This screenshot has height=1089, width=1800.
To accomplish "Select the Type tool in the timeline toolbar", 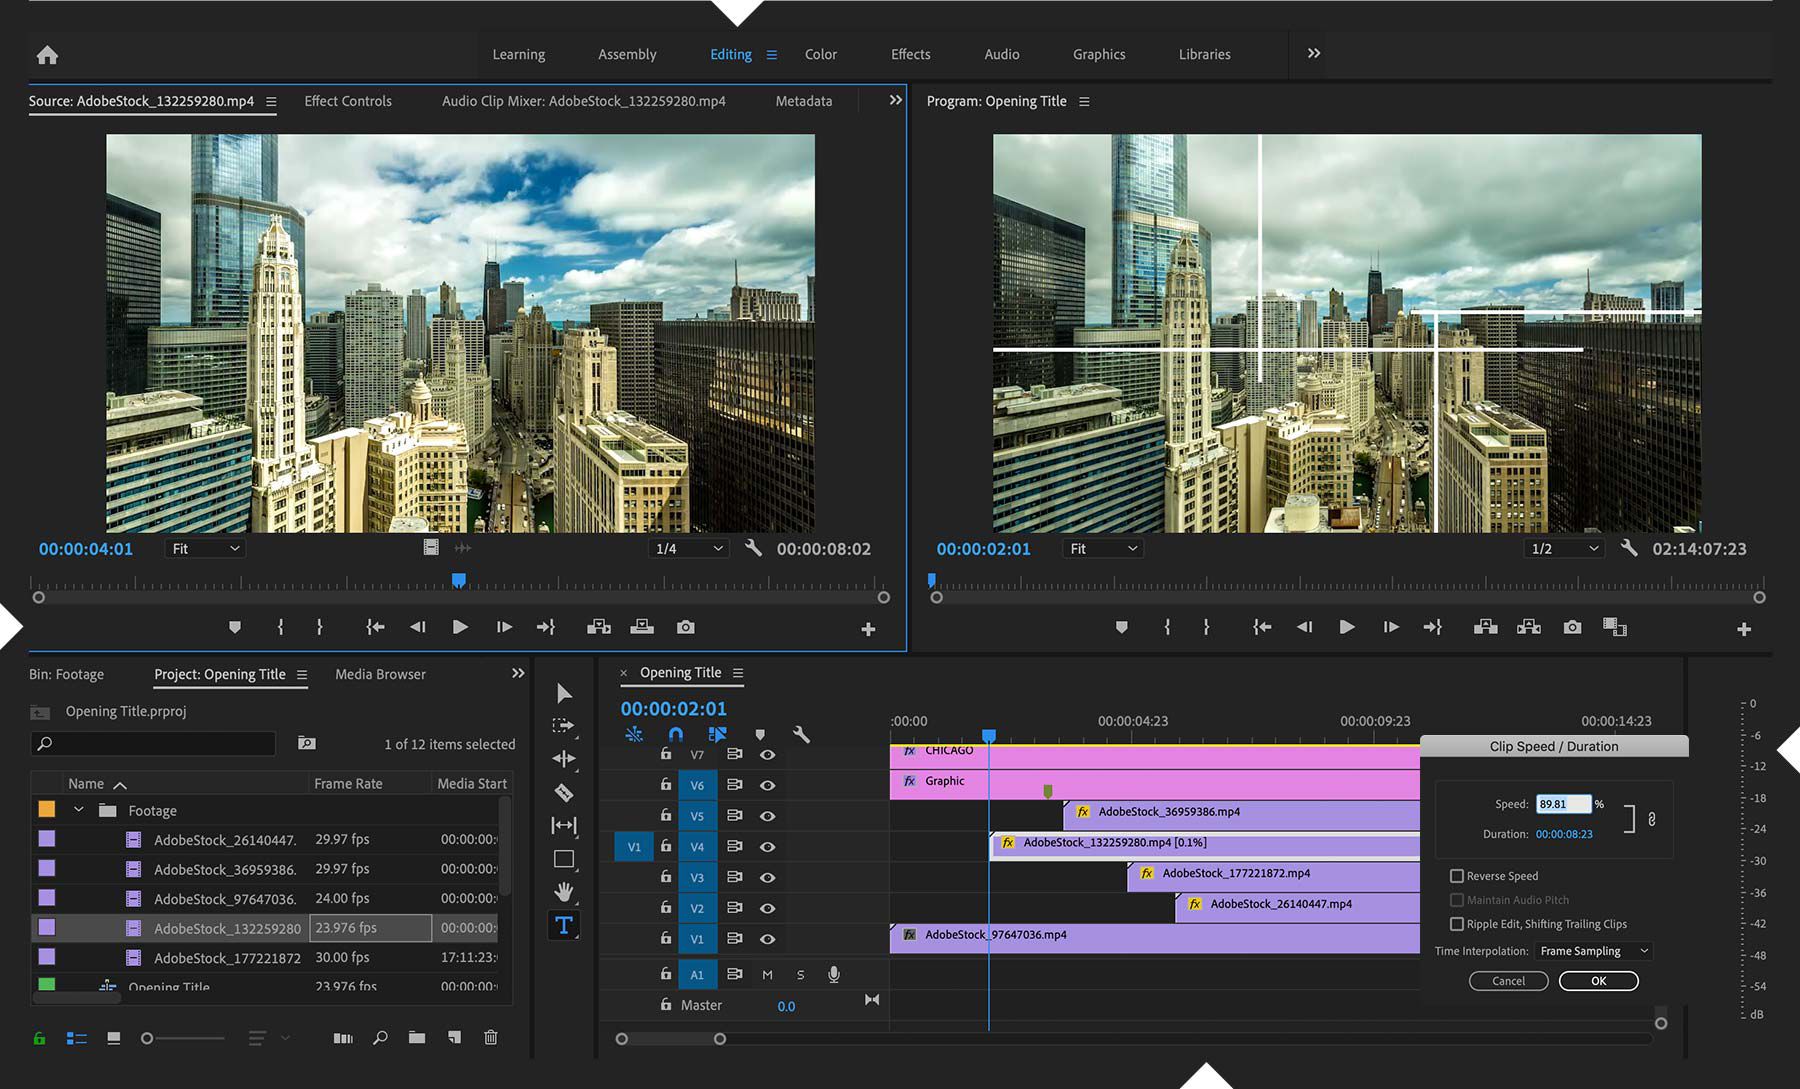I will point(565,925).
